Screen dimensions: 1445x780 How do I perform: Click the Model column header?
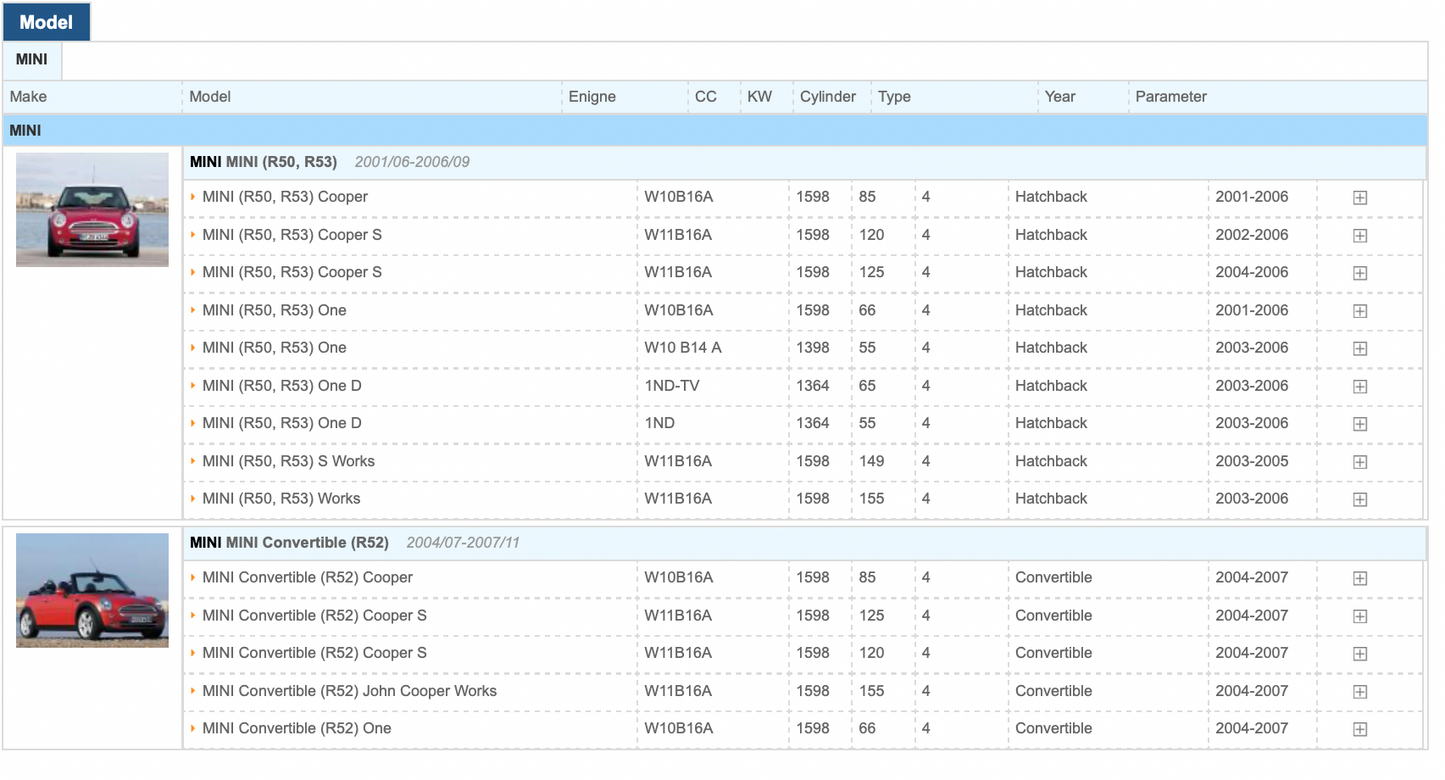(210, 97)
